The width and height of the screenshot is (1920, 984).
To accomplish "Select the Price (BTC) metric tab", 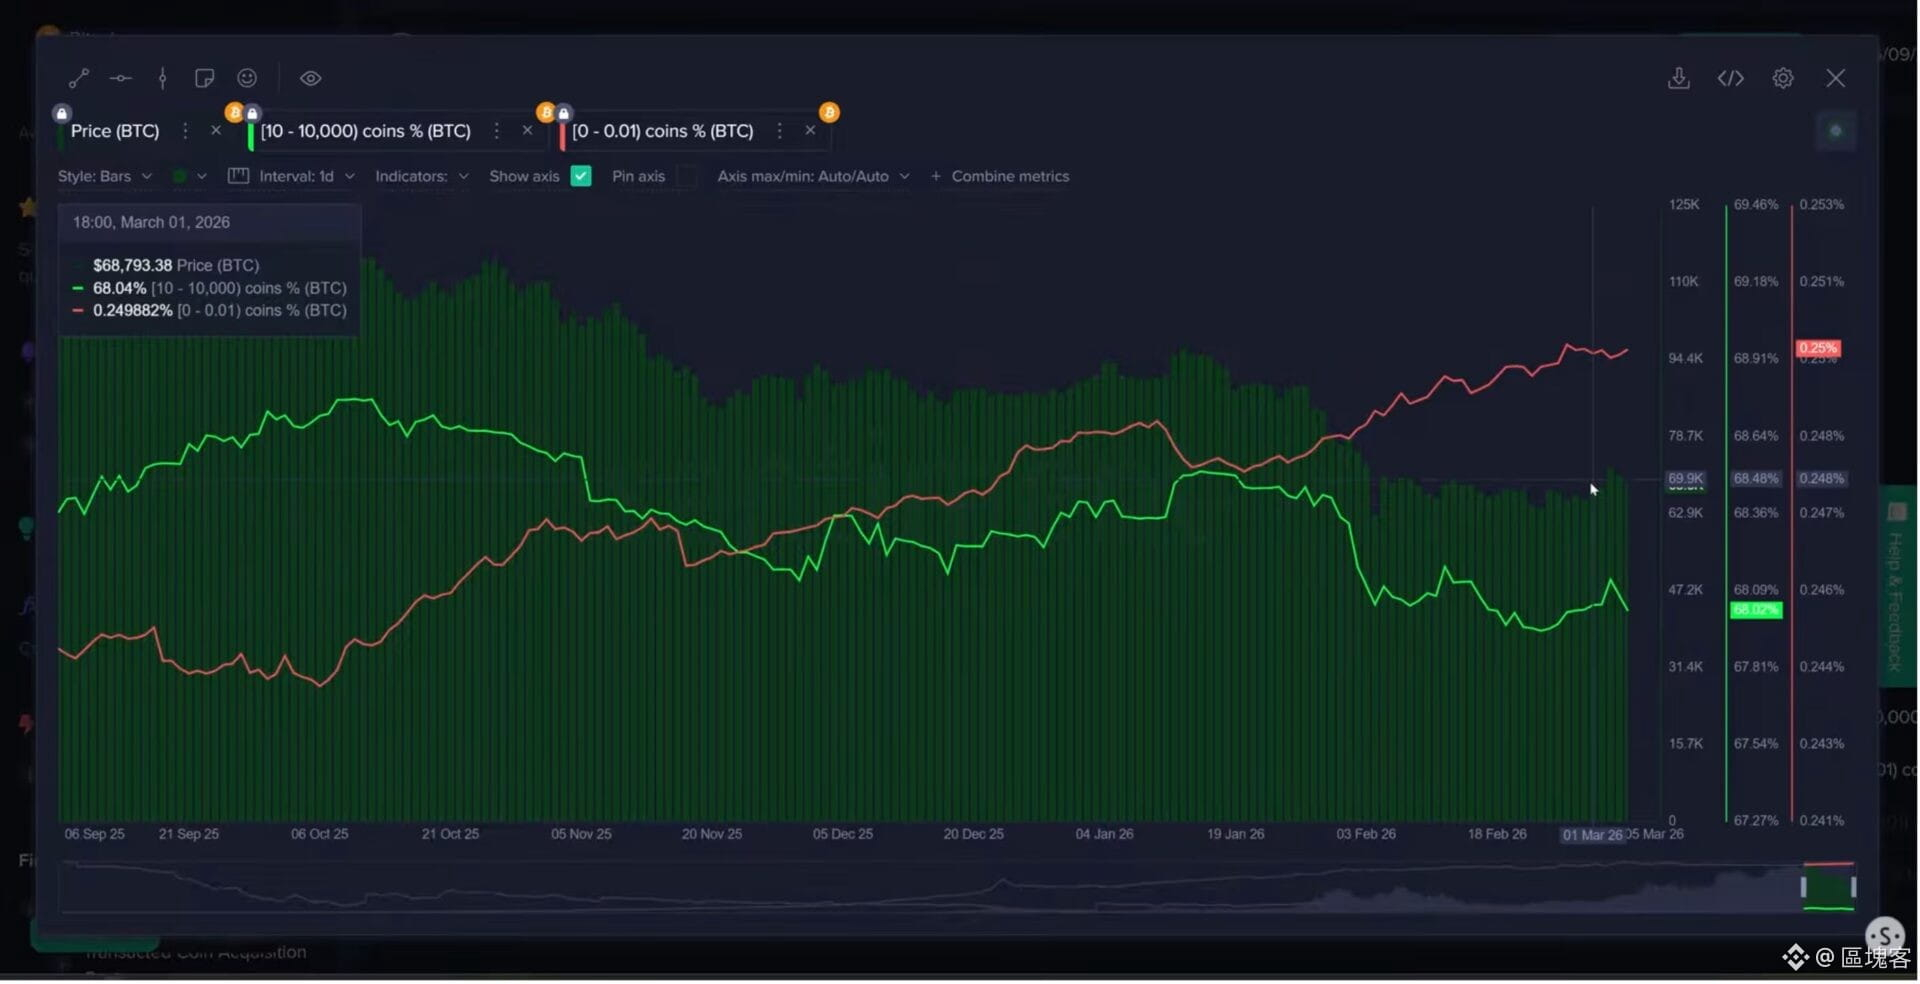I will 115,131.
